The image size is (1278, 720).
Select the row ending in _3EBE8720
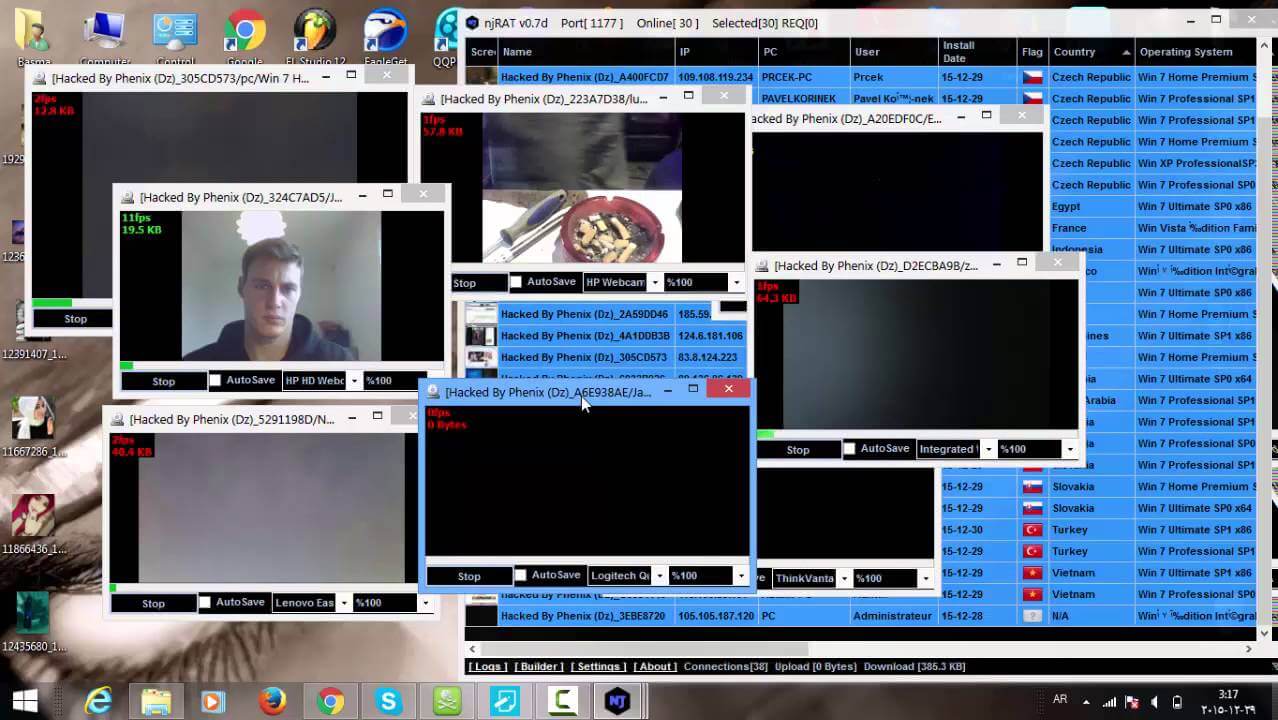[x=860, y=616]
